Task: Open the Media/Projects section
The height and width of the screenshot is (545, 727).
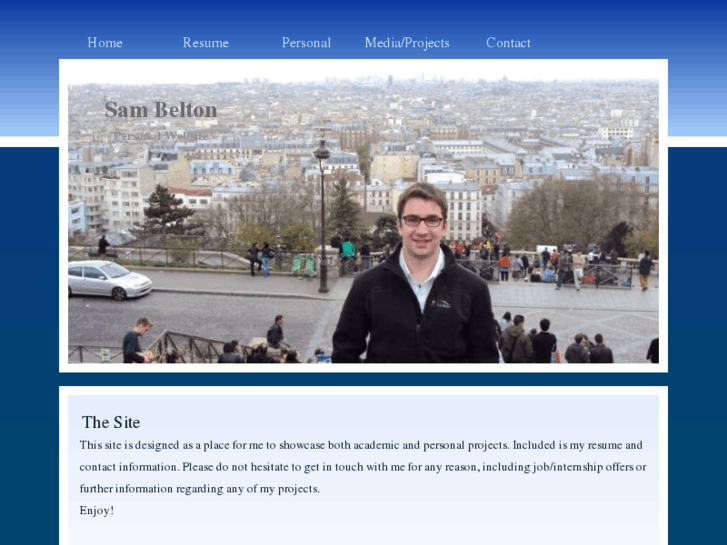Action: 407,43
